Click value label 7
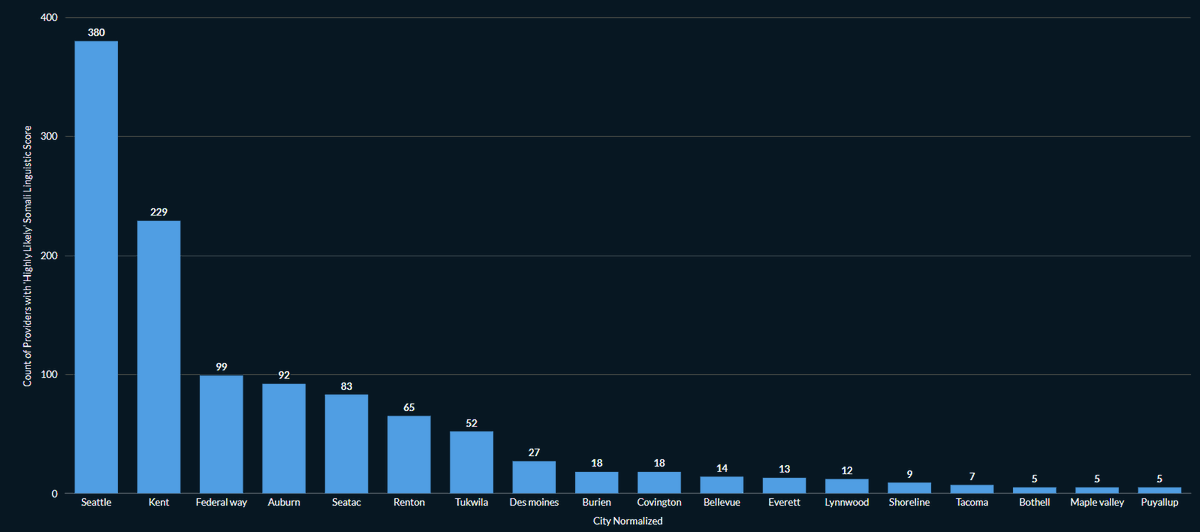Viewport: 1200px width, 532px height. 971,476
